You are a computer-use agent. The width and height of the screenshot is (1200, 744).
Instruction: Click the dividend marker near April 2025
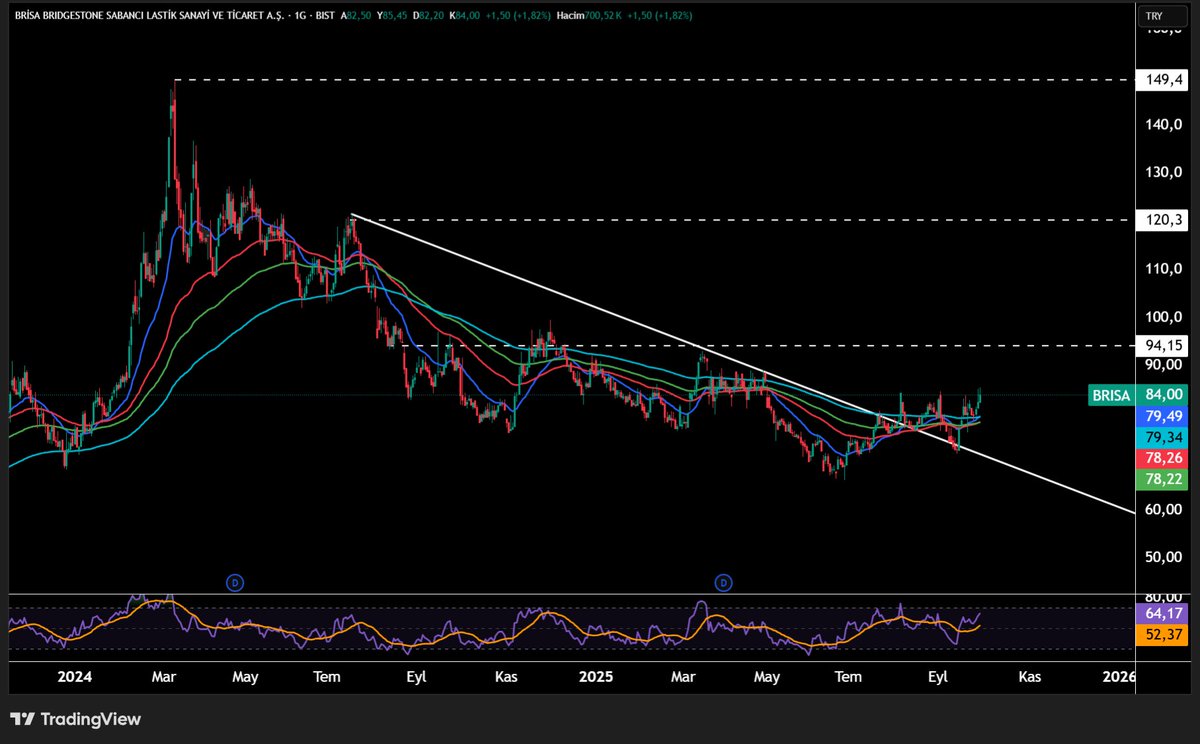tap(723, 581)
